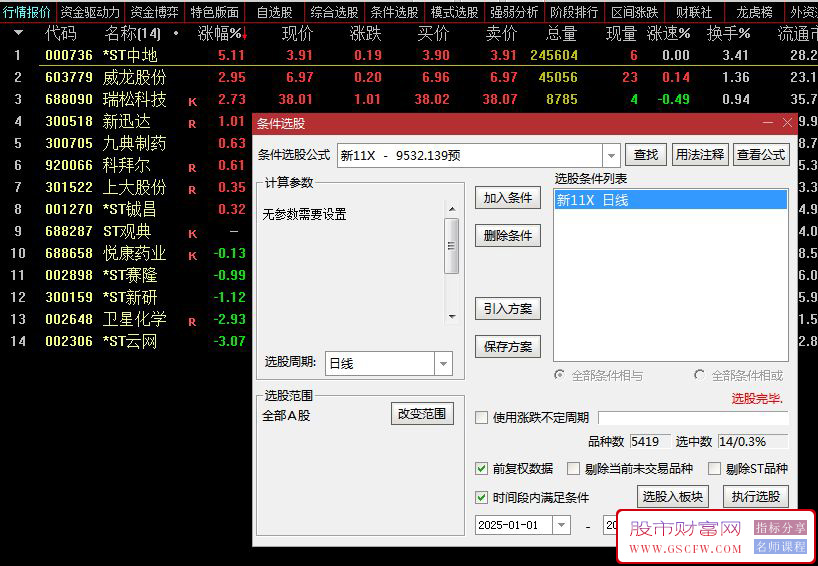The image size is (818, 566).
Task: Click the 引入方案 button
Action: (x=508, y=309)
